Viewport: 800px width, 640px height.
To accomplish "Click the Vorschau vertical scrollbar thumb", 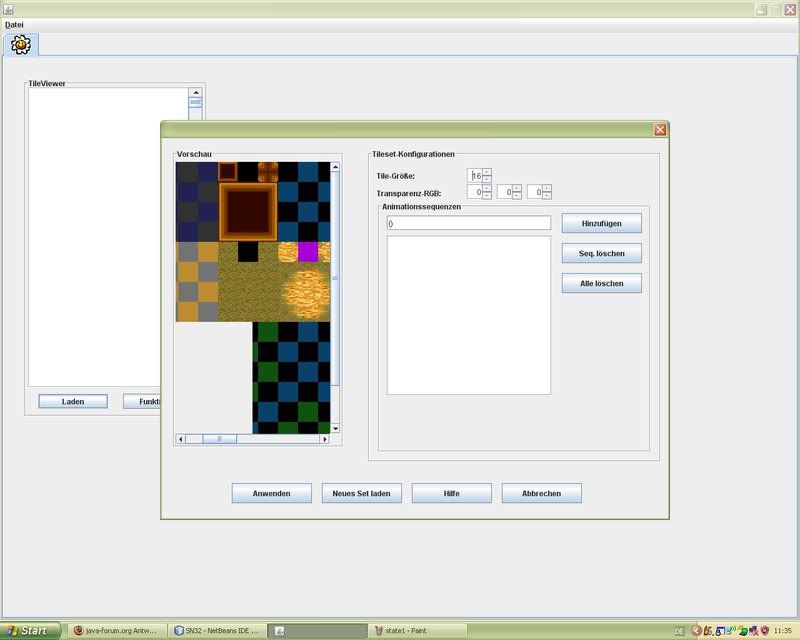I will click(335, 278).
